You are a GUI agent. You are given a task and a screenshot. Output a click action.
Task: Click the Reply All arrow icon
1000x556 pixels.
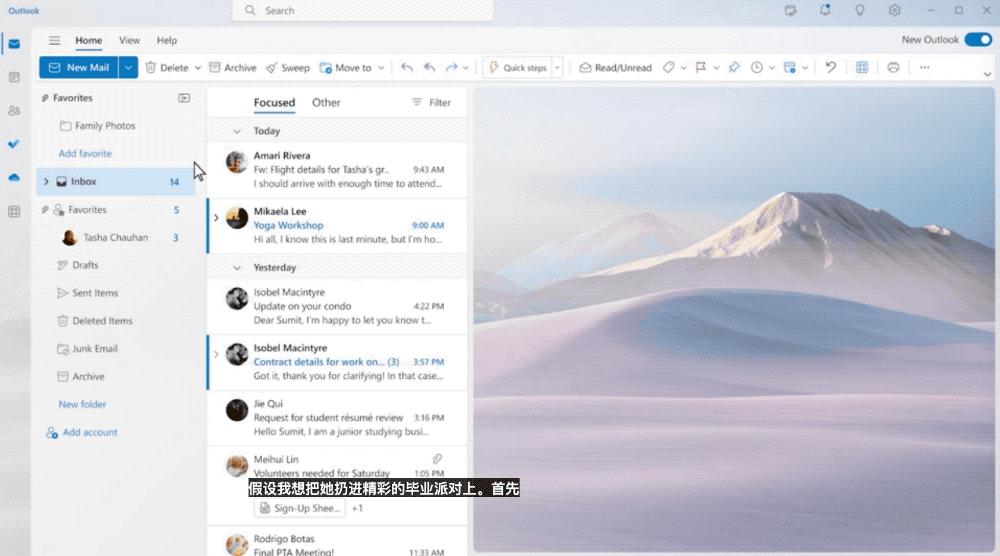pyautogui.click(x=429, y=68)
